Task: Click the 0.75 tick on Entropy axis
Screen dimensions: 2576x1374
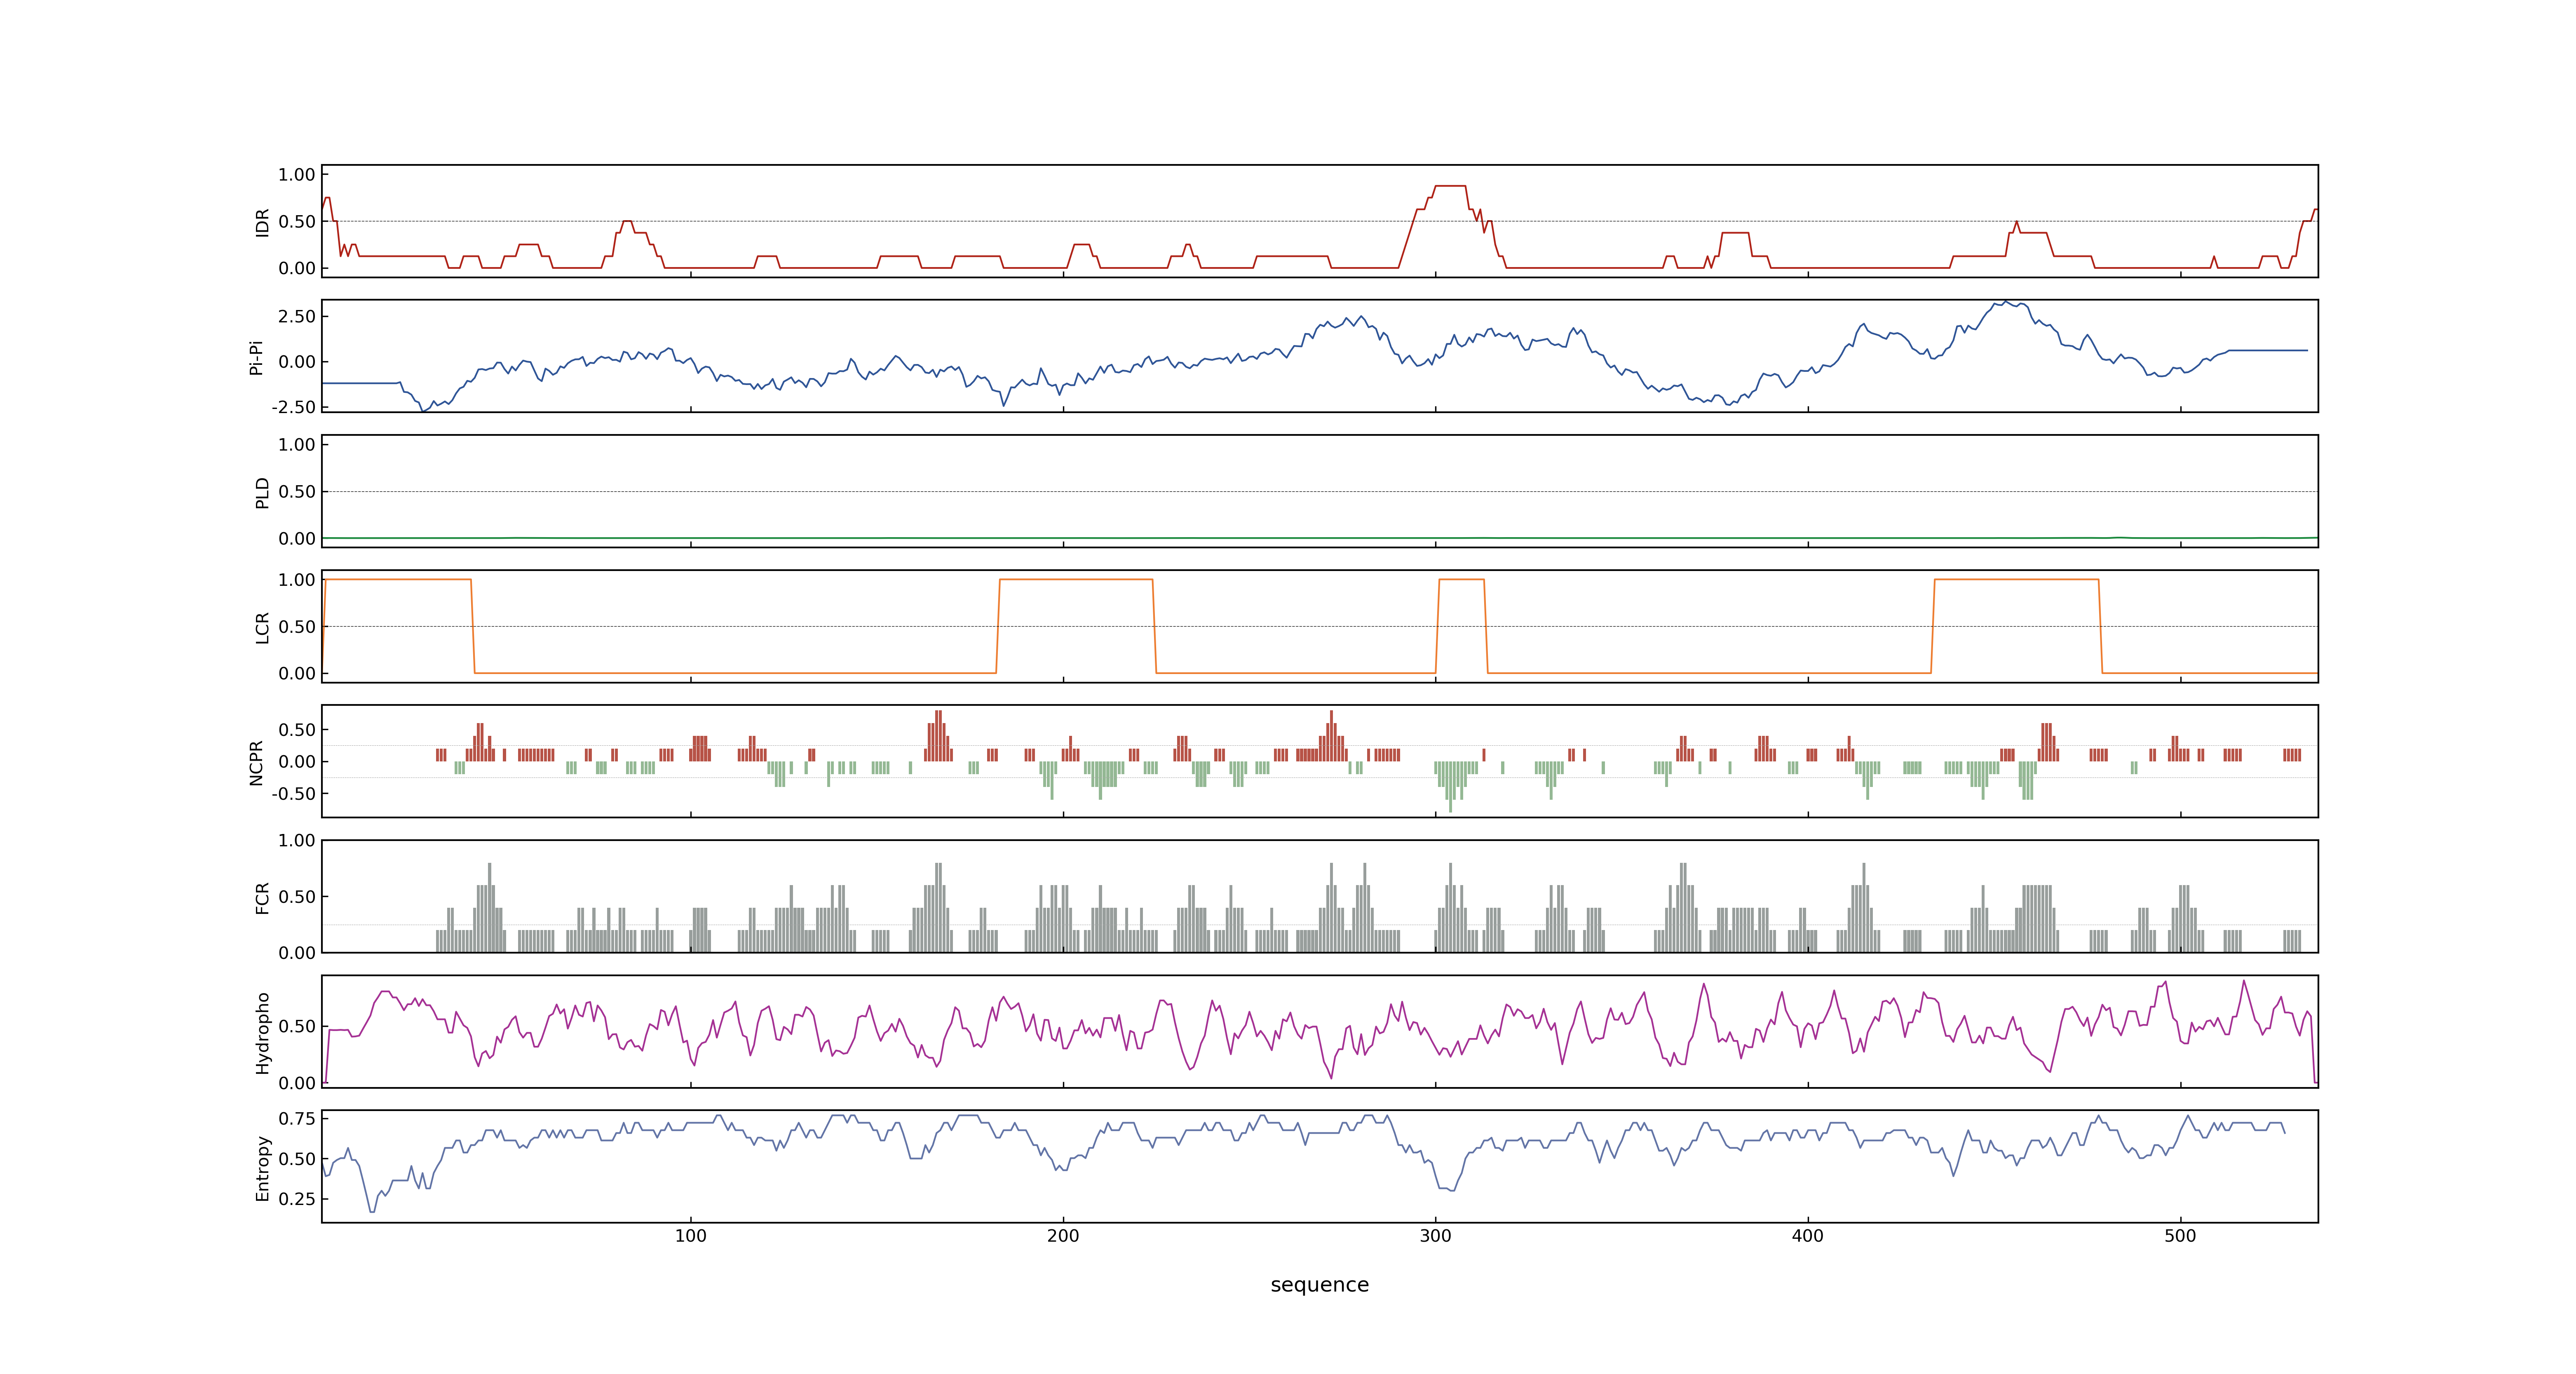Action: [x=297, y=1118]
